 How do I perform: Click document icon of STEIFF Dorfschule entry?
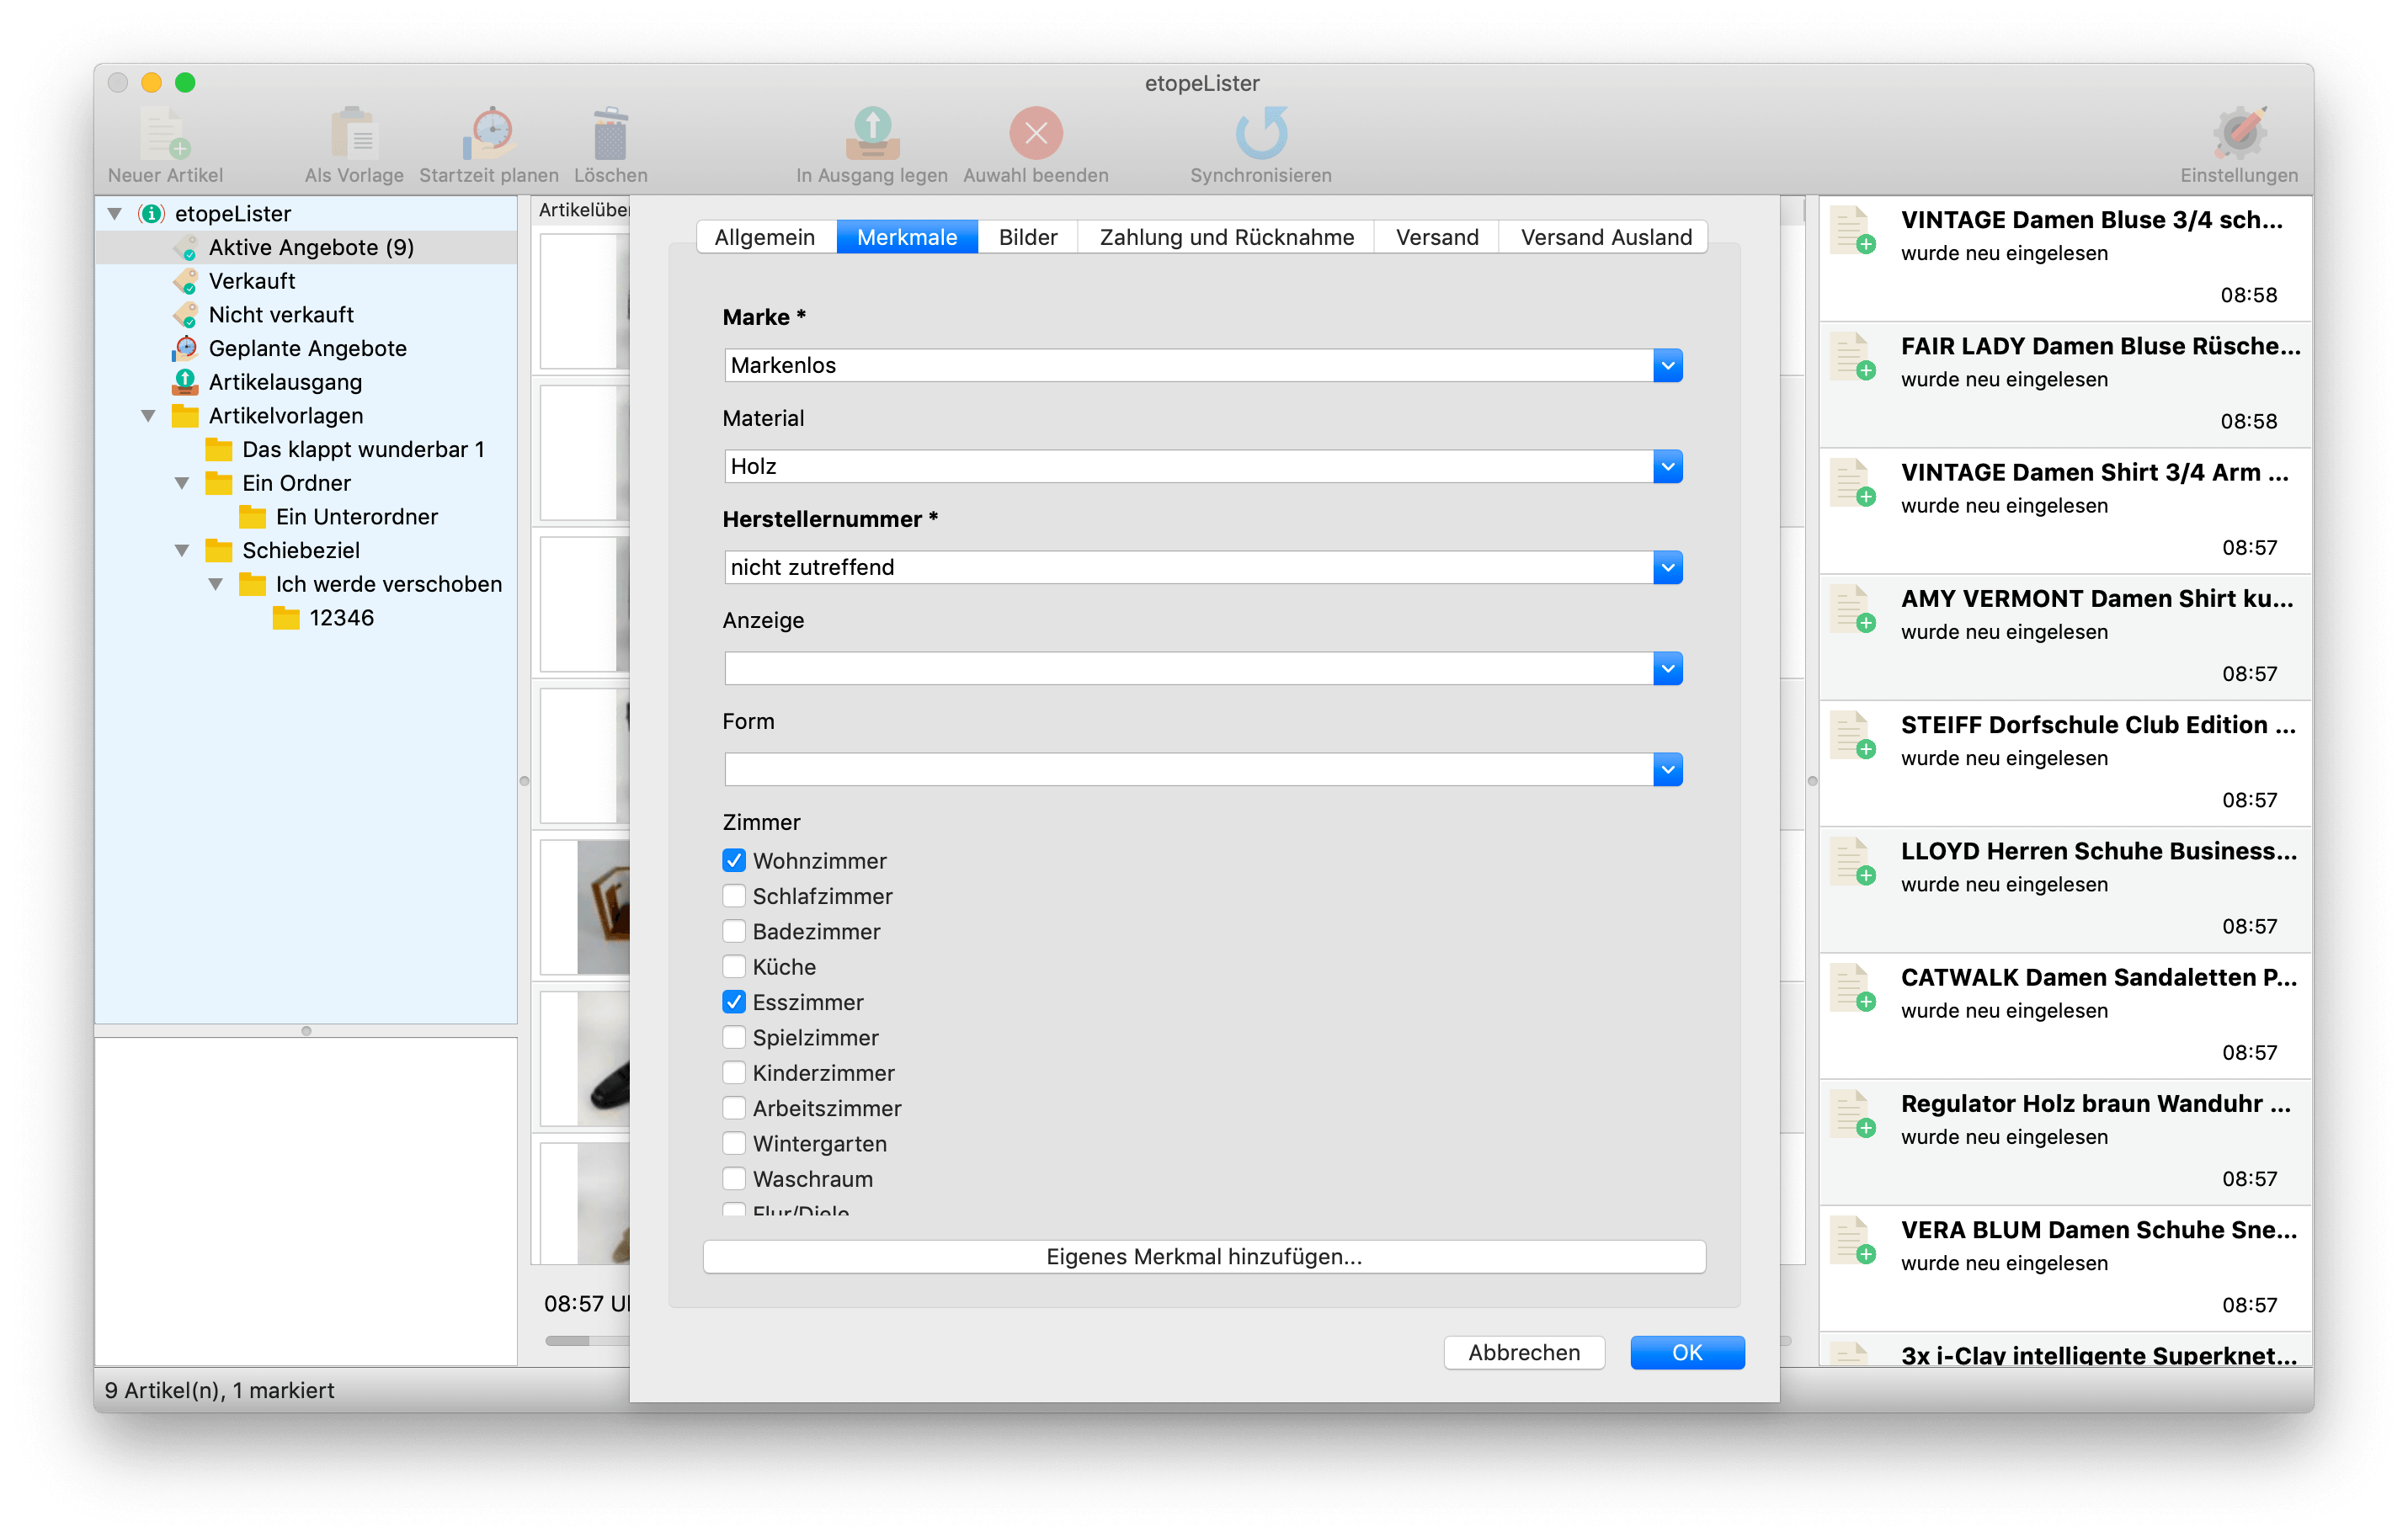1853,735
